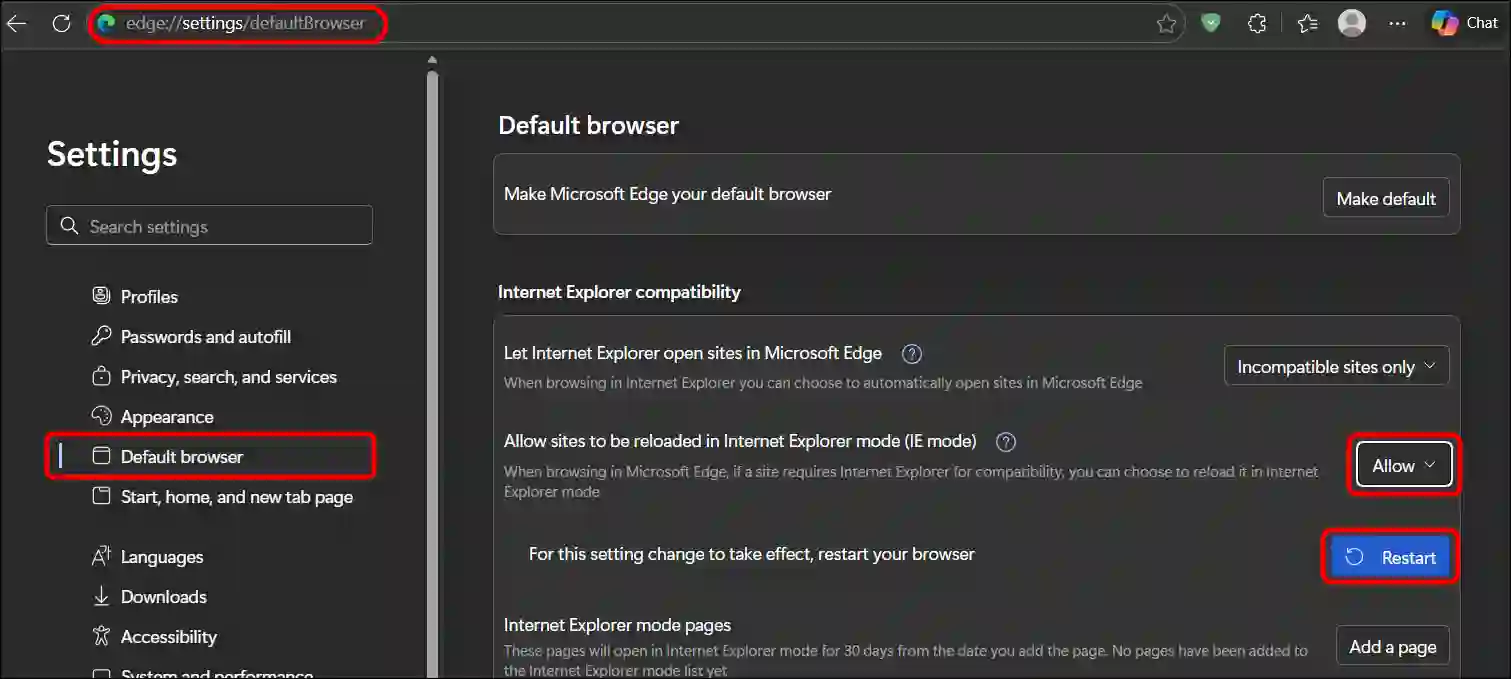Restart the browser to apply changes
Viewport: 1511px width, 679px height.
pyautogui.click(x=1389, y=557)
